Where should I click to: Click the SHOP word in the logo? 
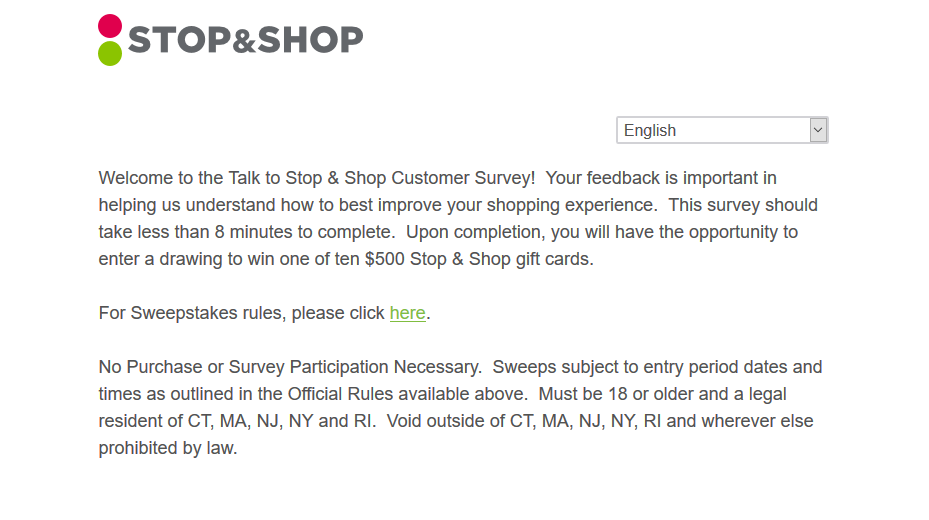[x=310, y=40]
